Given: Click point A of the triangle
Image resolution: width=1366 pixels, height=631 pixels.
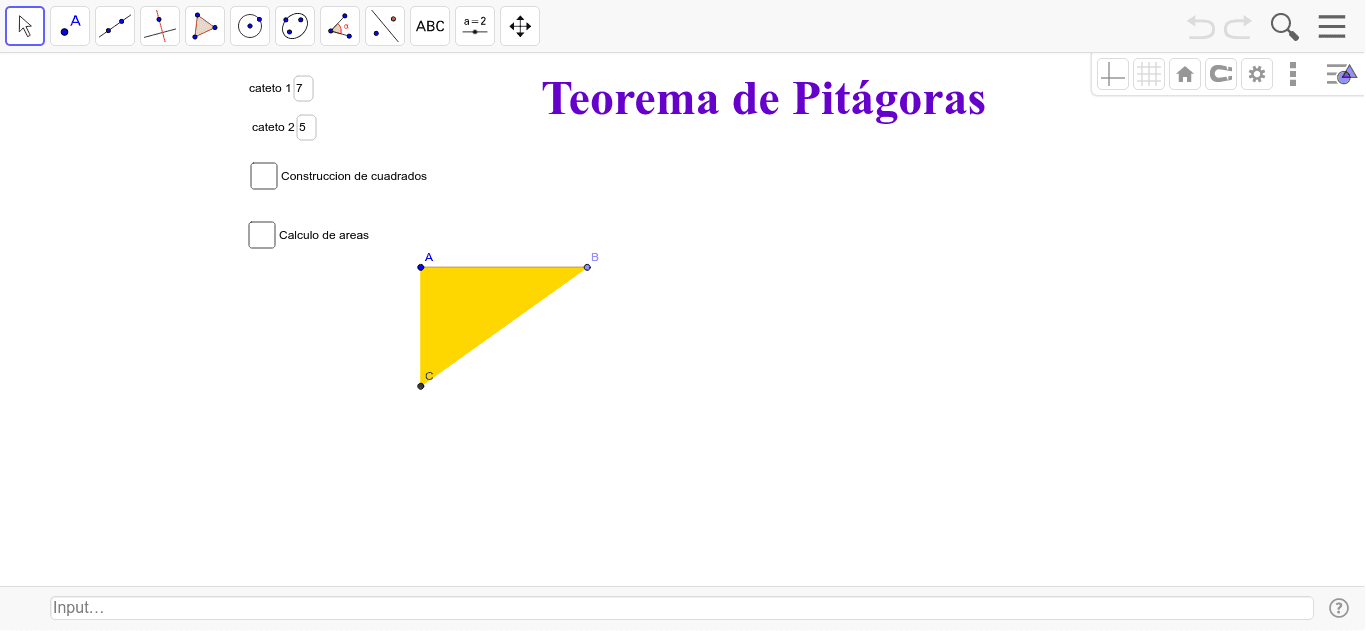Looking at the screenshot, I should point(421,267).
